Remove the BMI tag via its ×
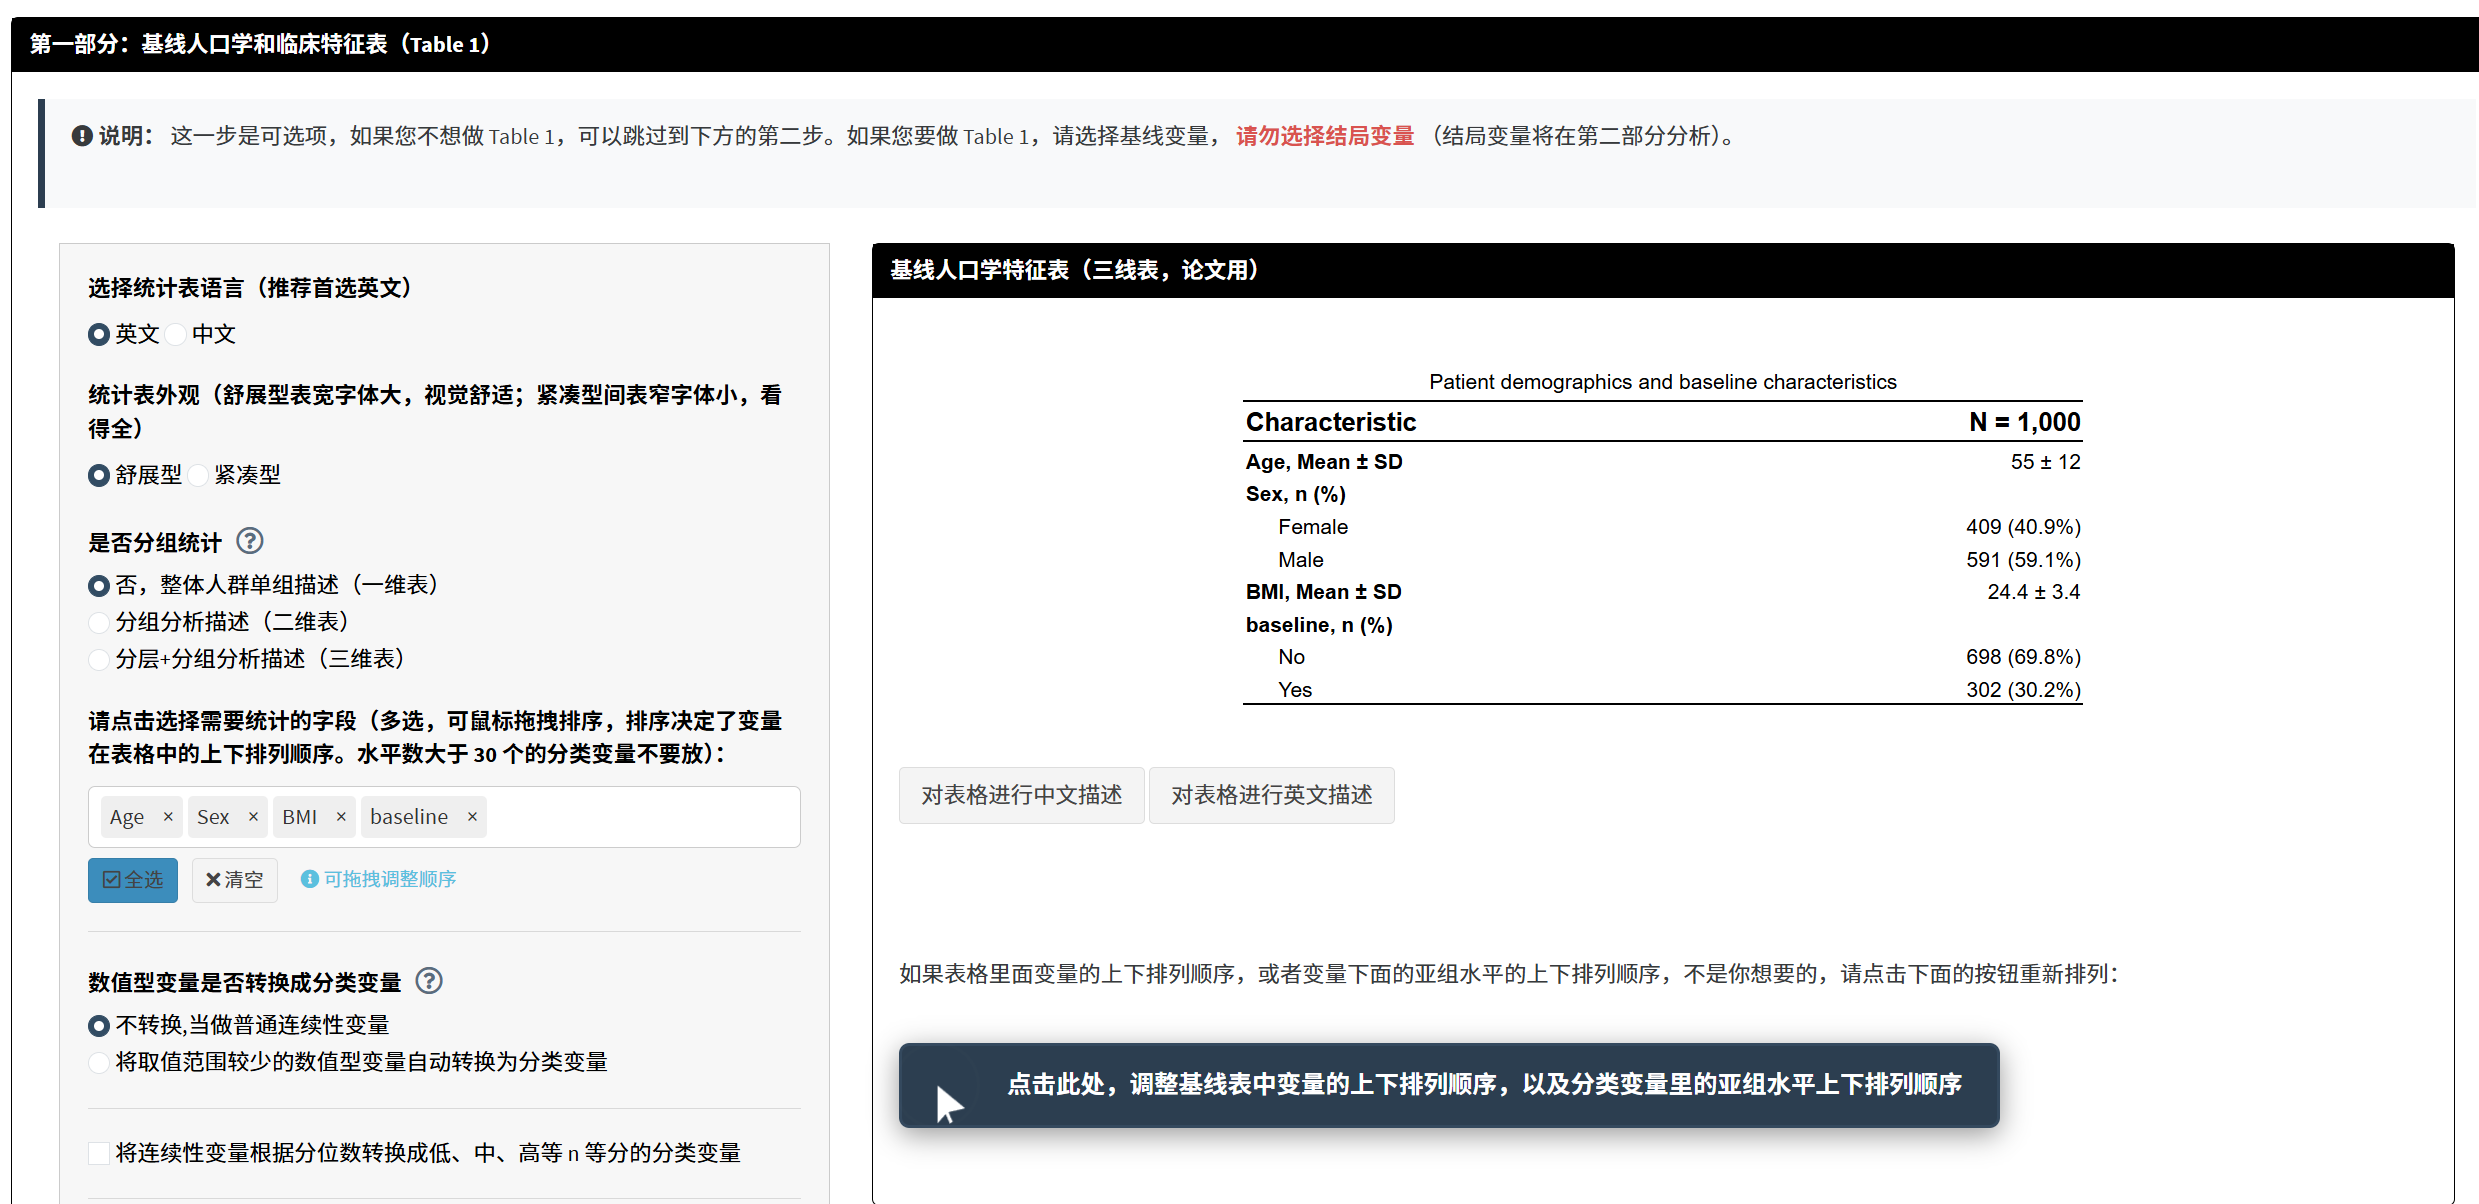This screenshot has width=2479, height=1204. click(x=341, y=817)
